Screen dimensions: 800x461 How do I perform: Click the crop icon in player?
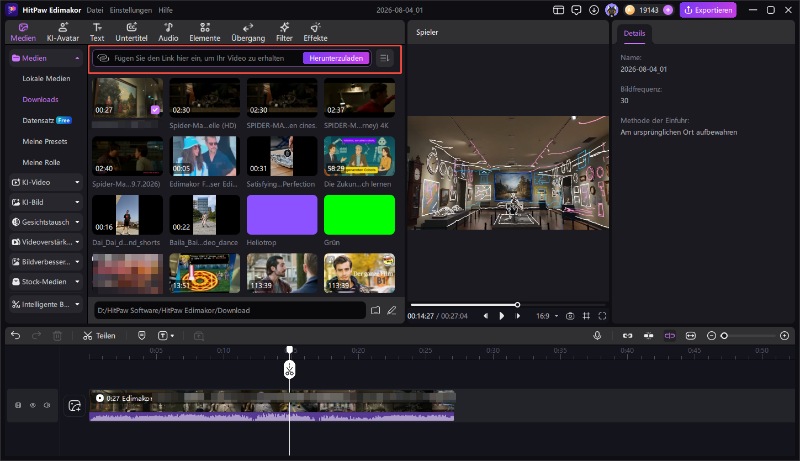[x=586, y=316]
